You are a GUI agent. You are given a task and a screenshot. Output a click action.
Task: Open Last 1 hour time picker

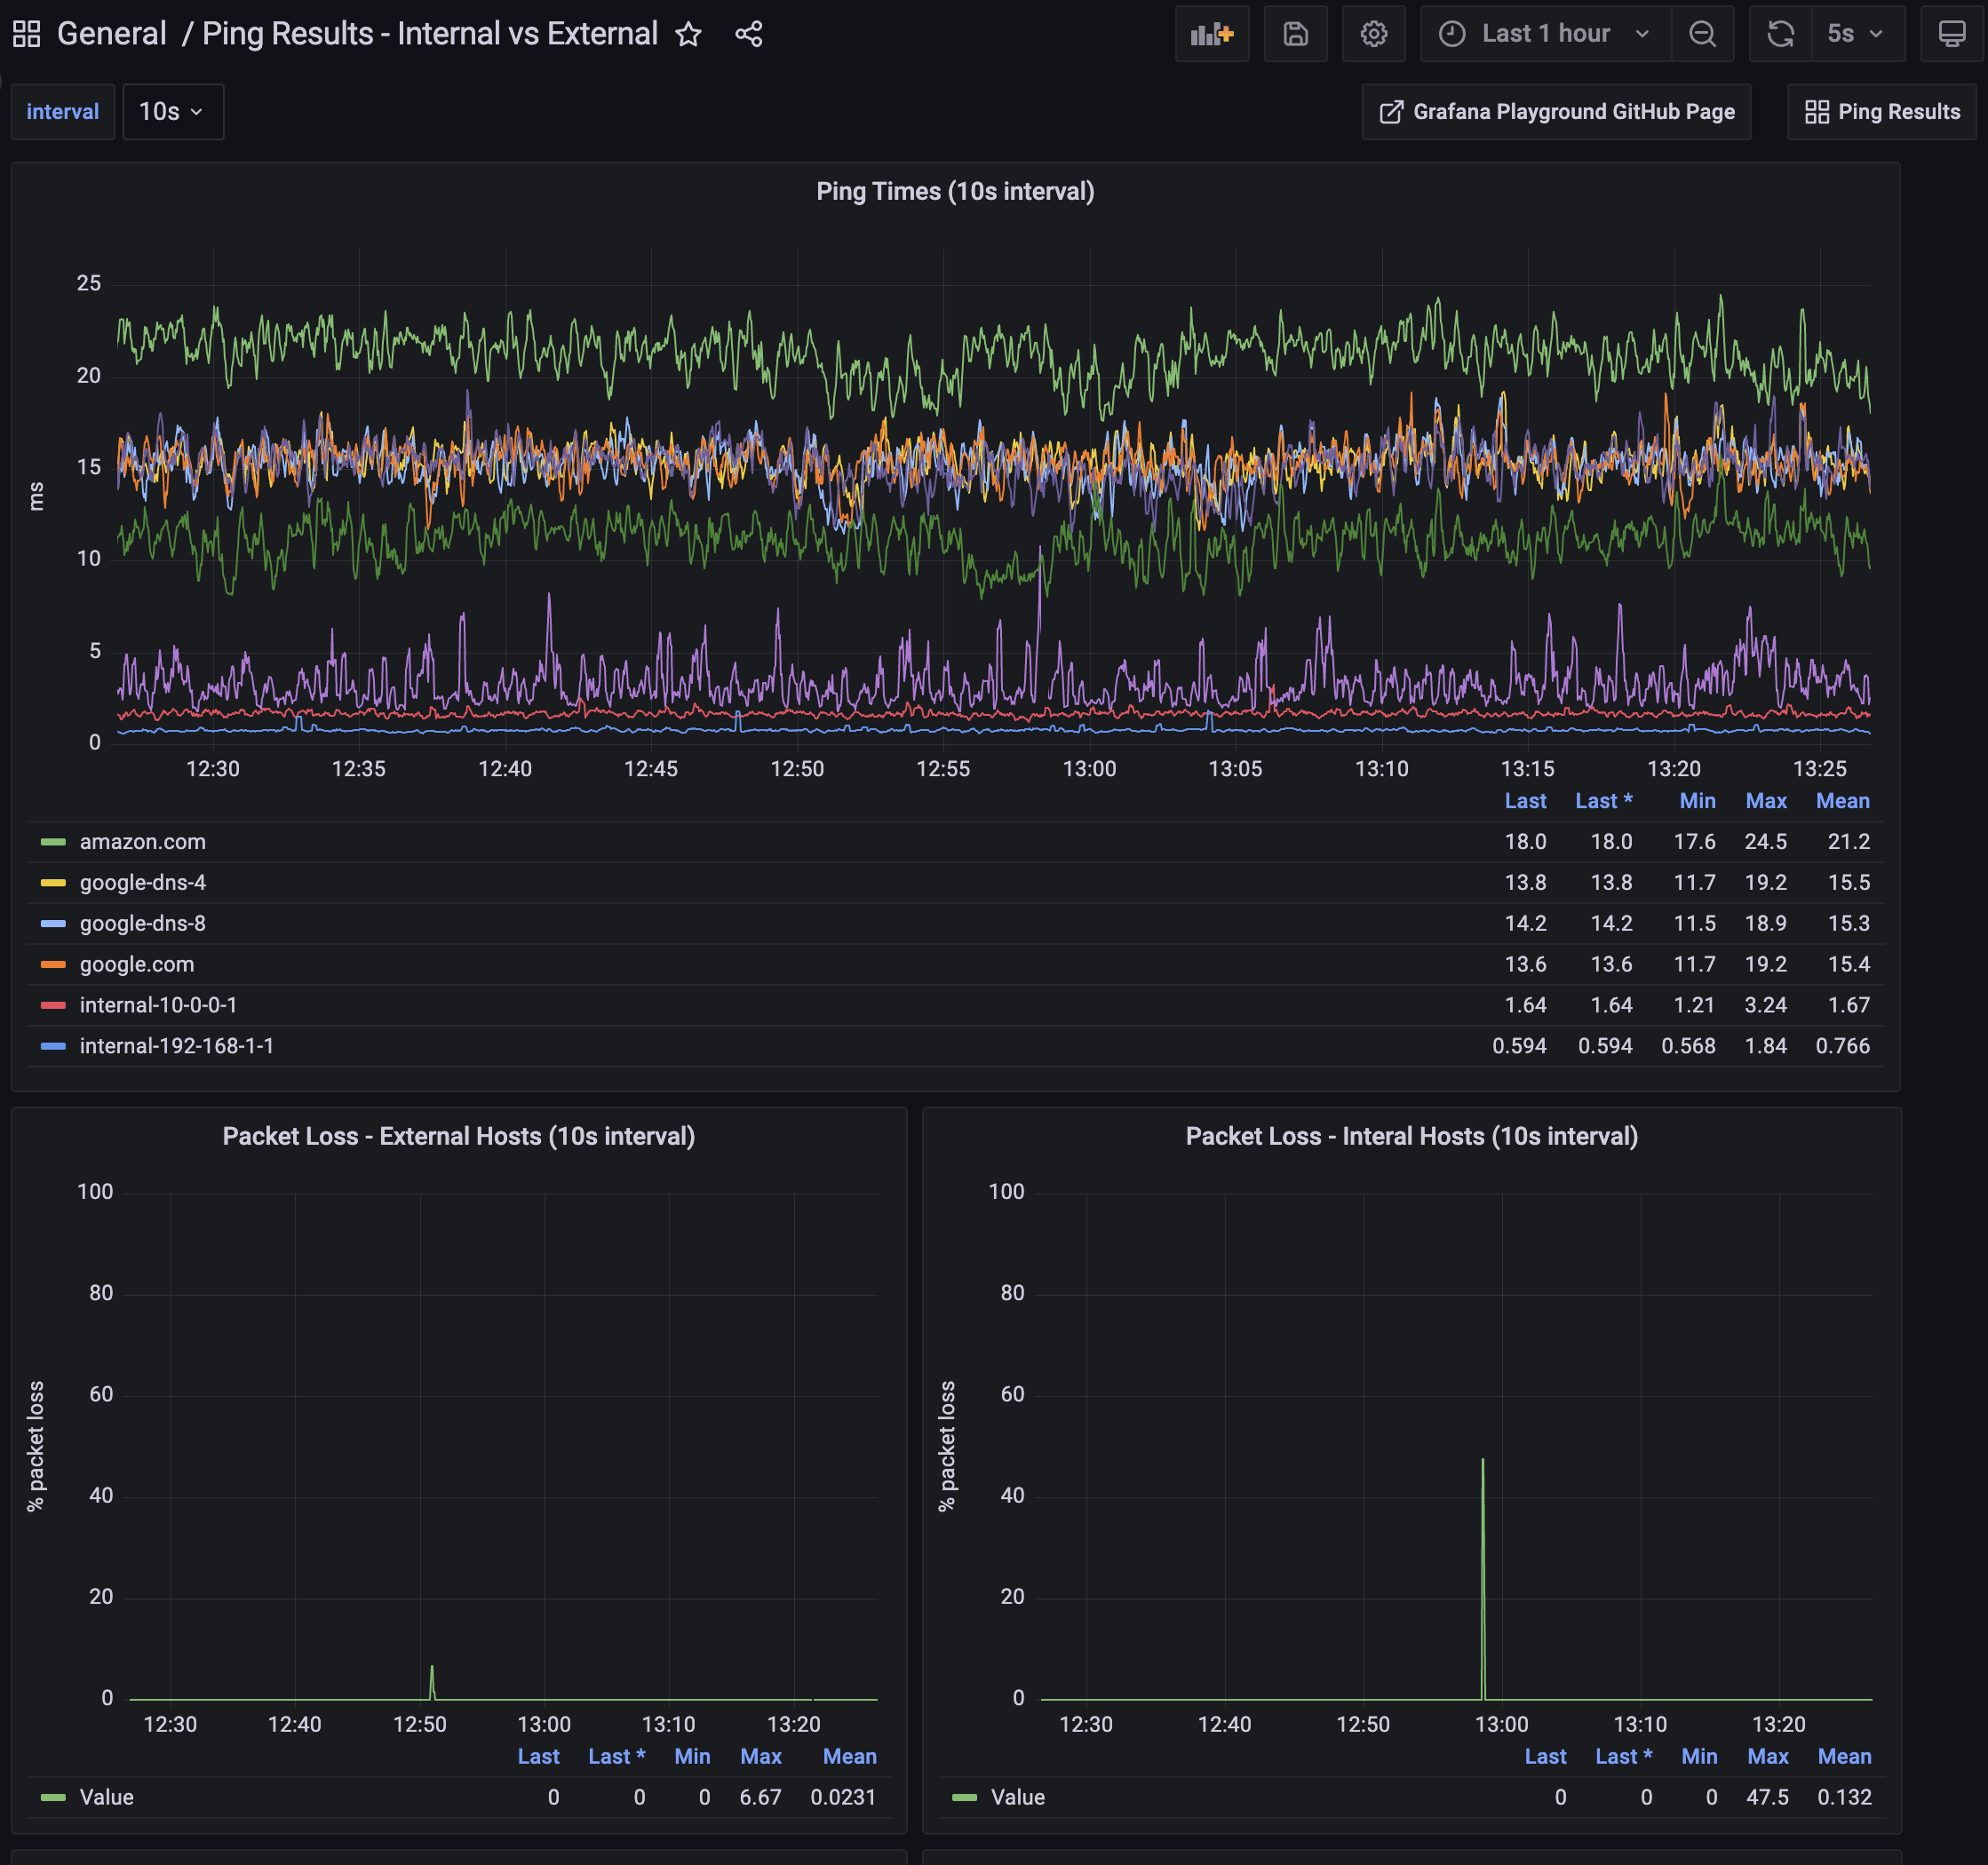tap(1544, 34)
